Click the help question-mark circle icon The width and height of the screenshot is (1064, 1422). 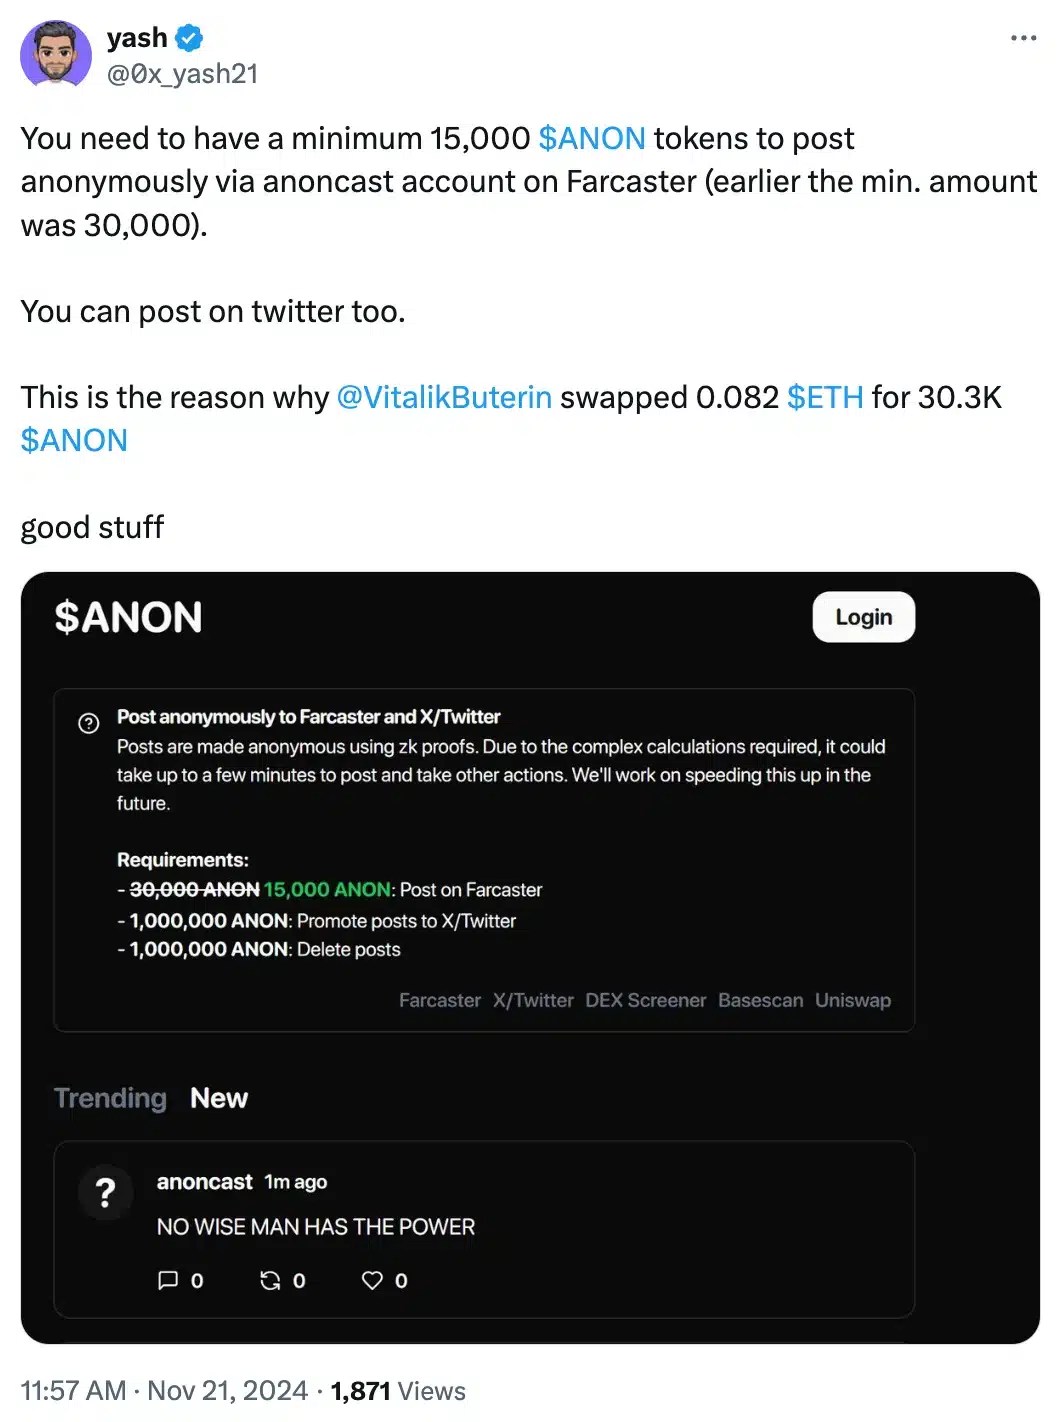tap(89, 723)
